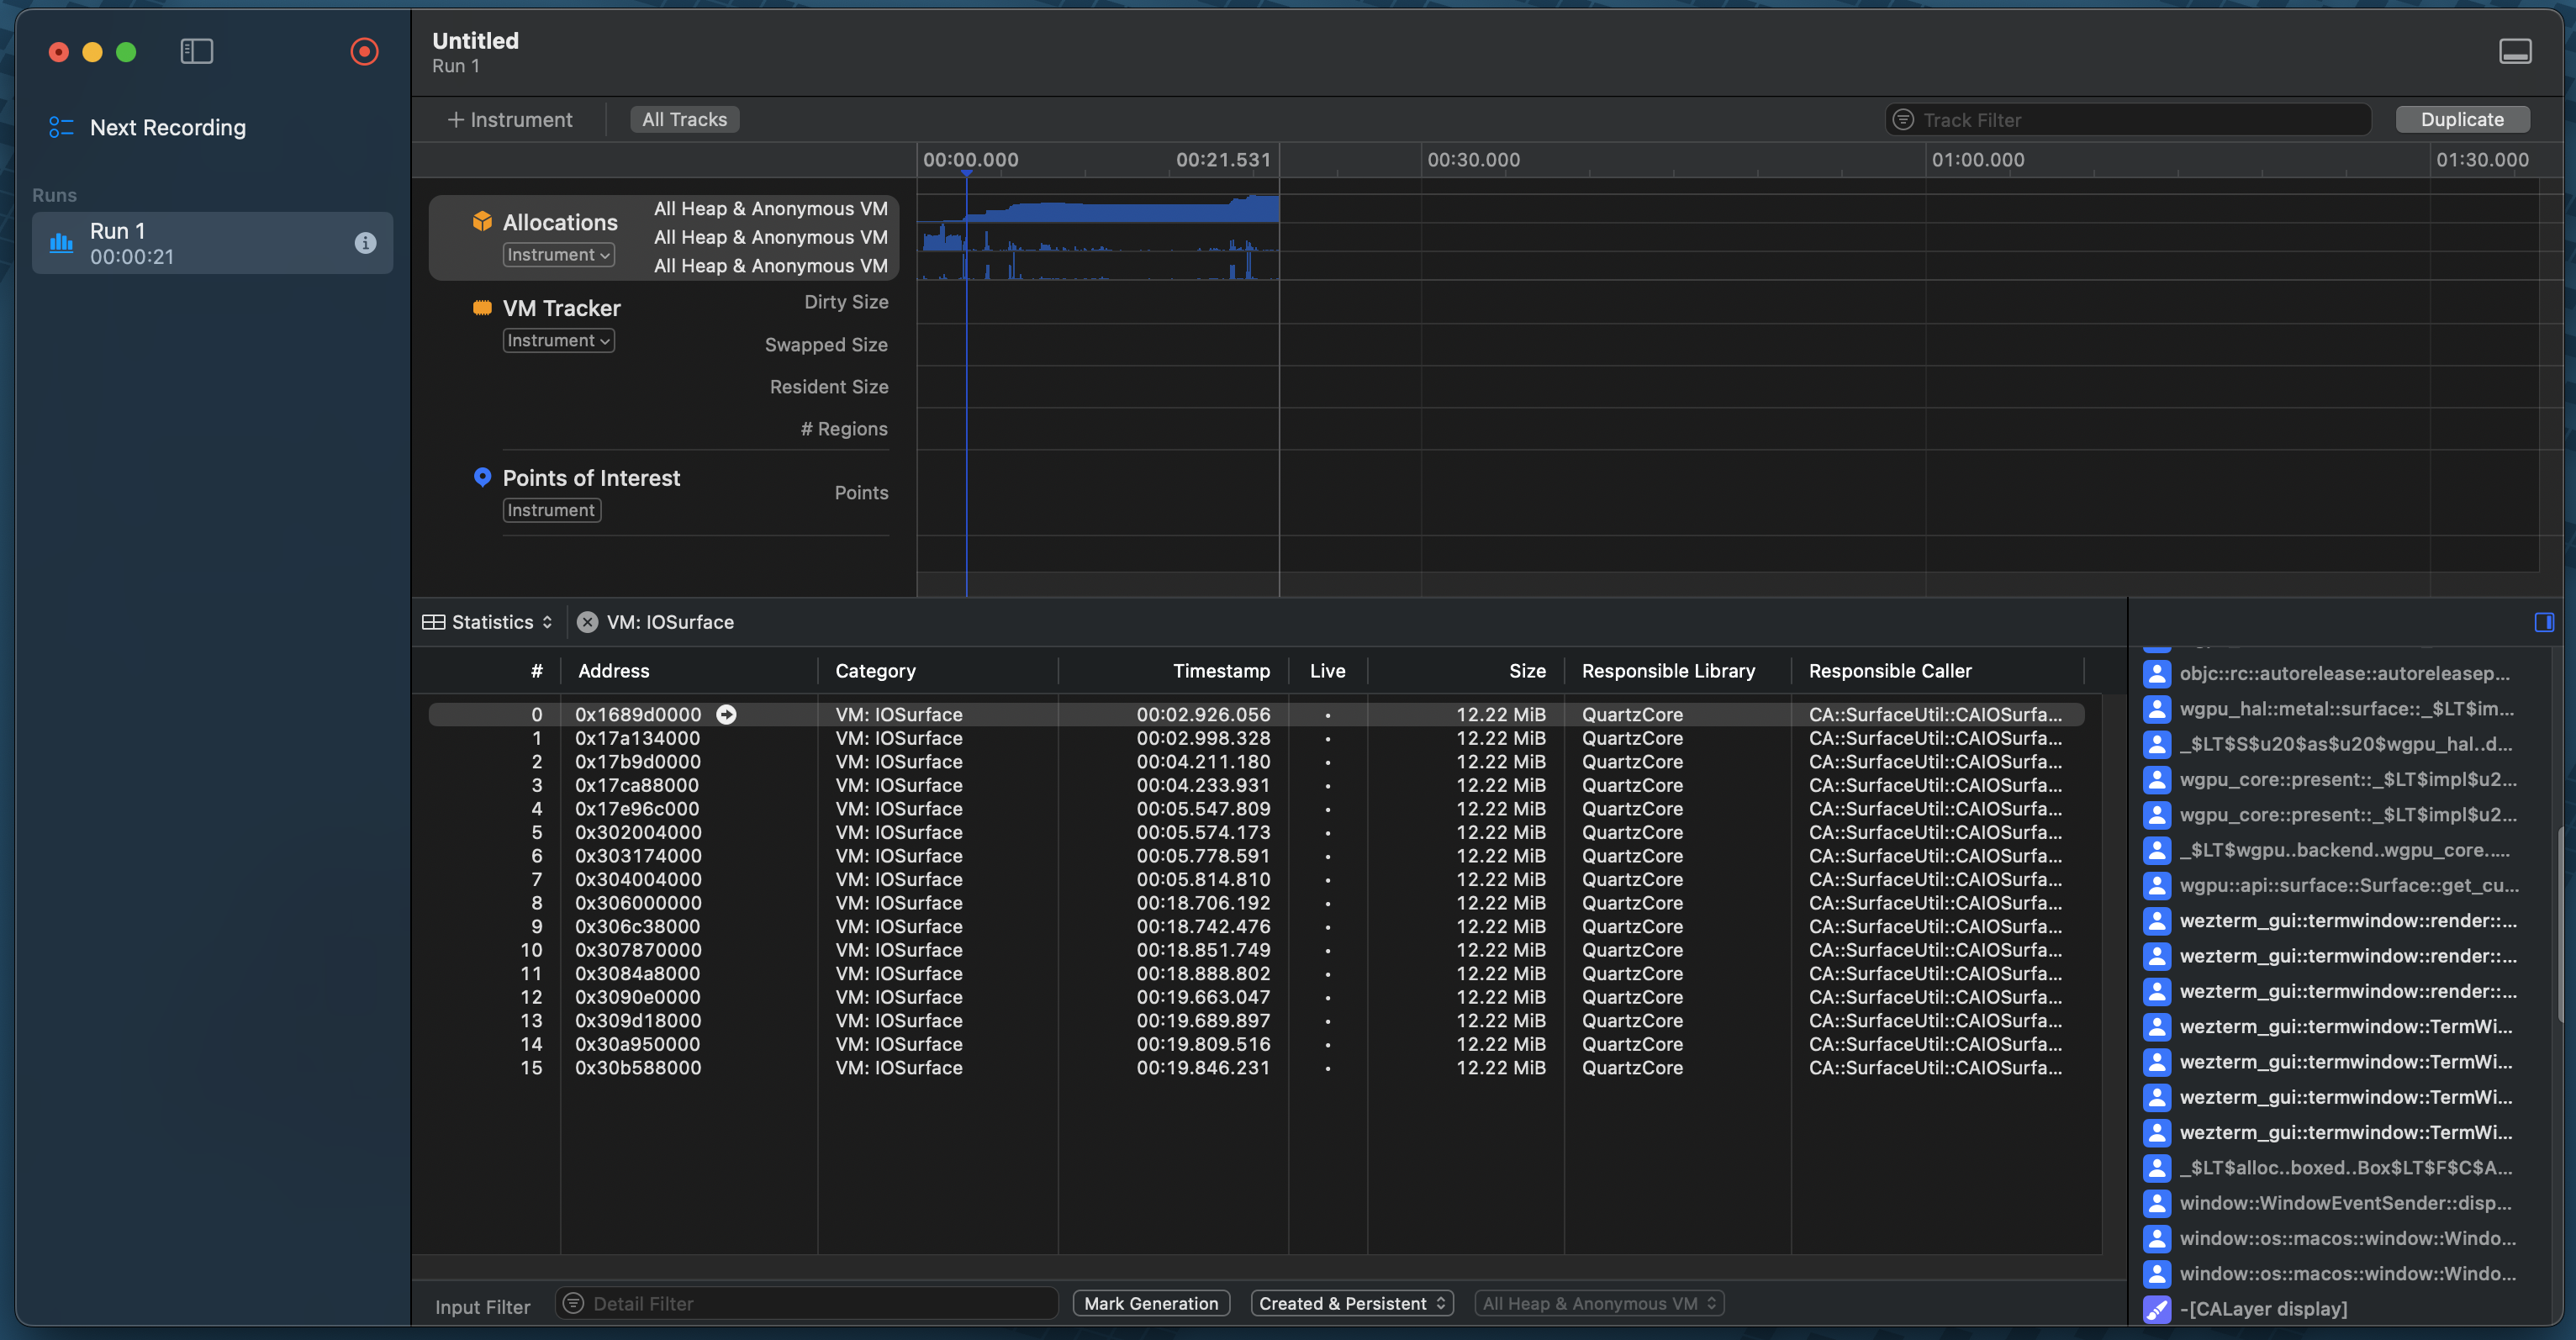
Task: Click the Points of Interest pin icon
Action: (x=482, y=477)
